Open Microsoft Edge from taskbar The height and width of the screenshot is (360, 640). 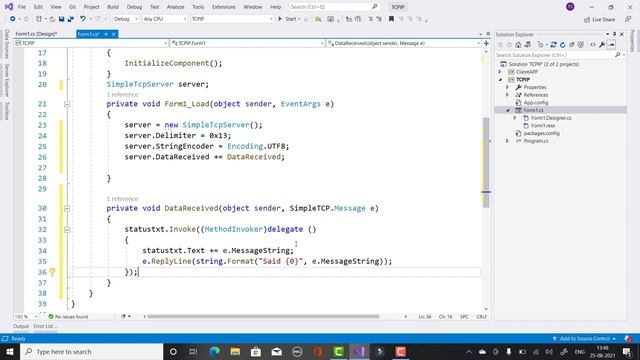pos(215,351)
